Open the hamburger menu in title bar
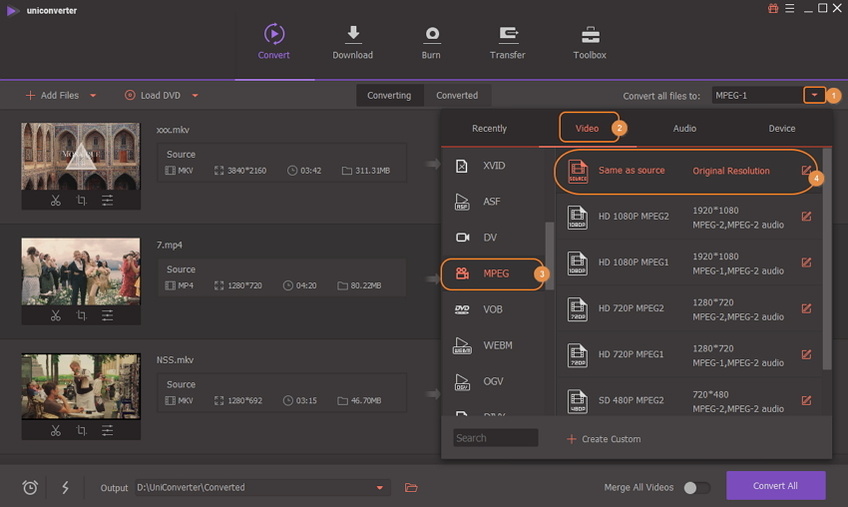Viewport: 848px width, 507px height. (790, 9)
